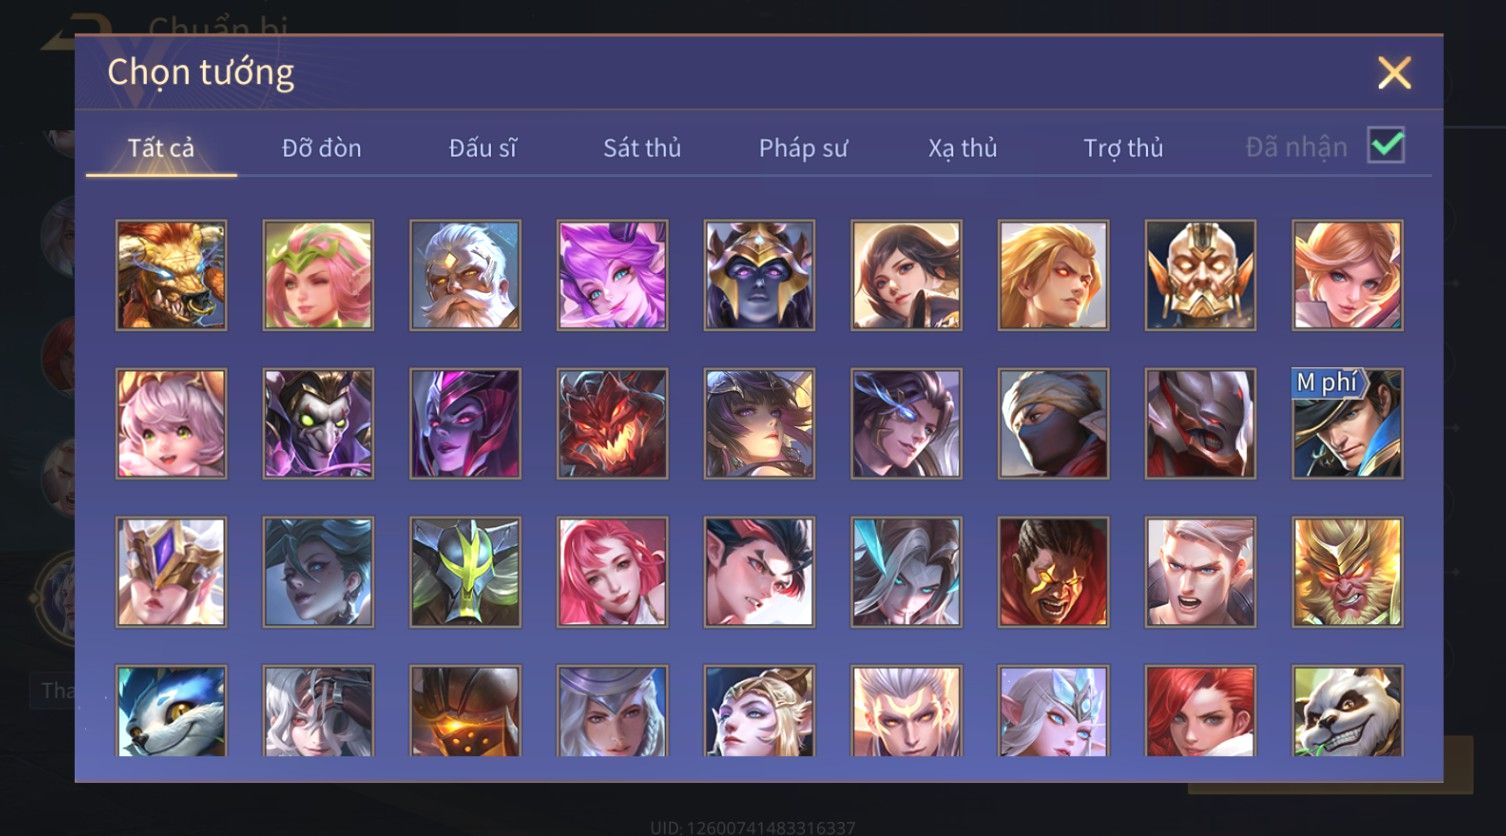
Task: Pick the hero marked 'M phí'
Action: (1347, 423)
